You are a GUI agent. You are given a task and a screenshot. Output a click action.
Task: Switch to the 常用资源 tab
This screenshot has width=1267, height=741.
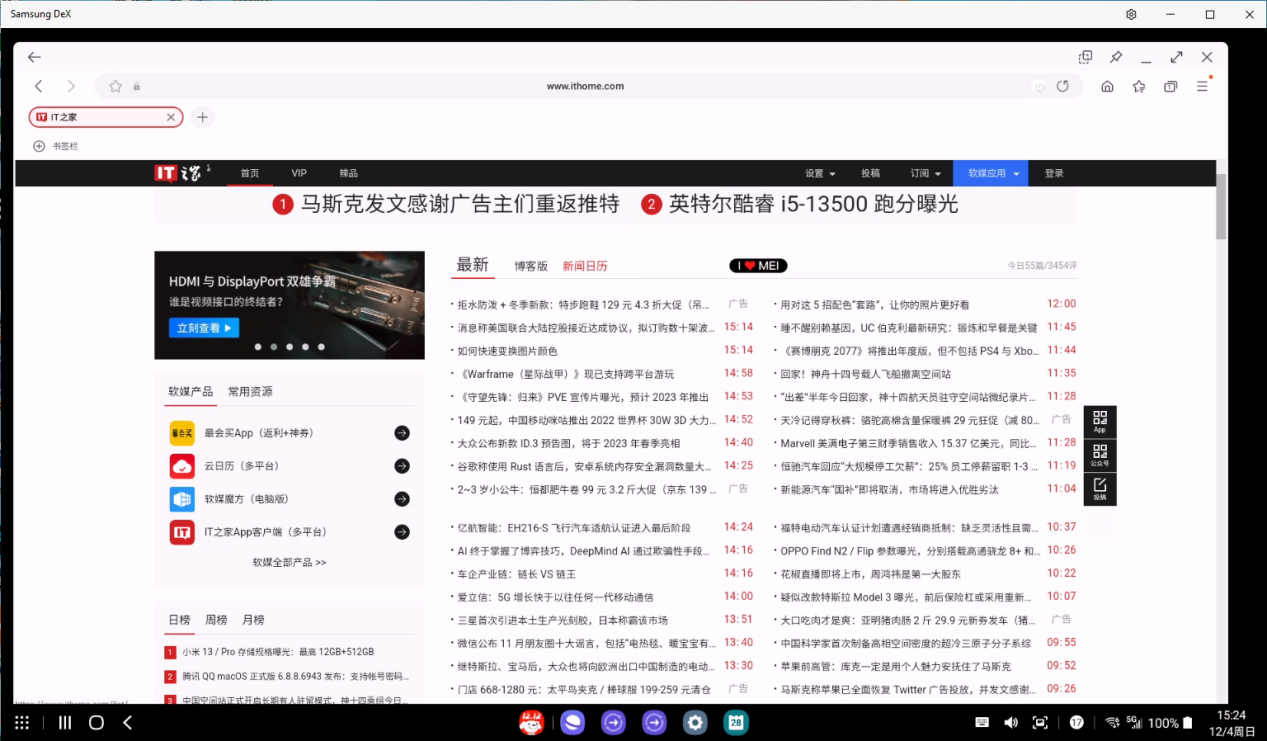point(250,392)
